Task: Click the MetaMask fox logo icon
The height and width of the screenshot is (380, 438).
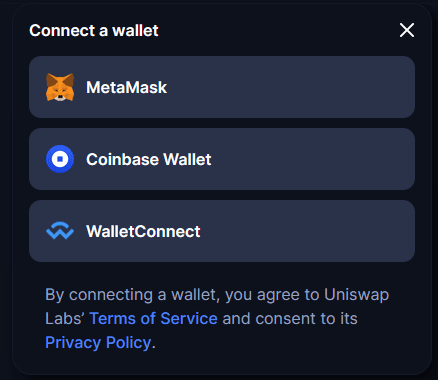Action: click(x=60, y=87)
